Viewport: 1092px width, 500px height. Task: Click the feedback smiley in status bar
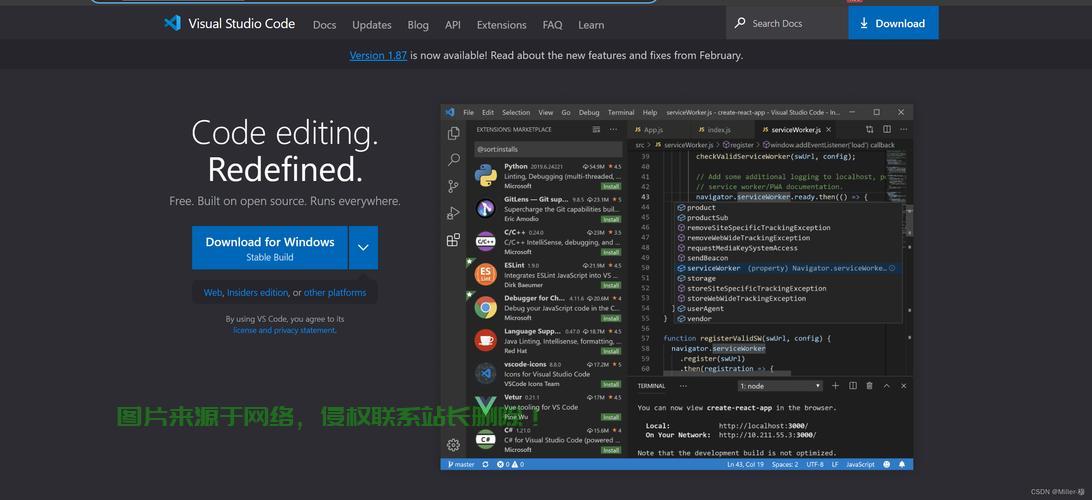tap(887, 464)
